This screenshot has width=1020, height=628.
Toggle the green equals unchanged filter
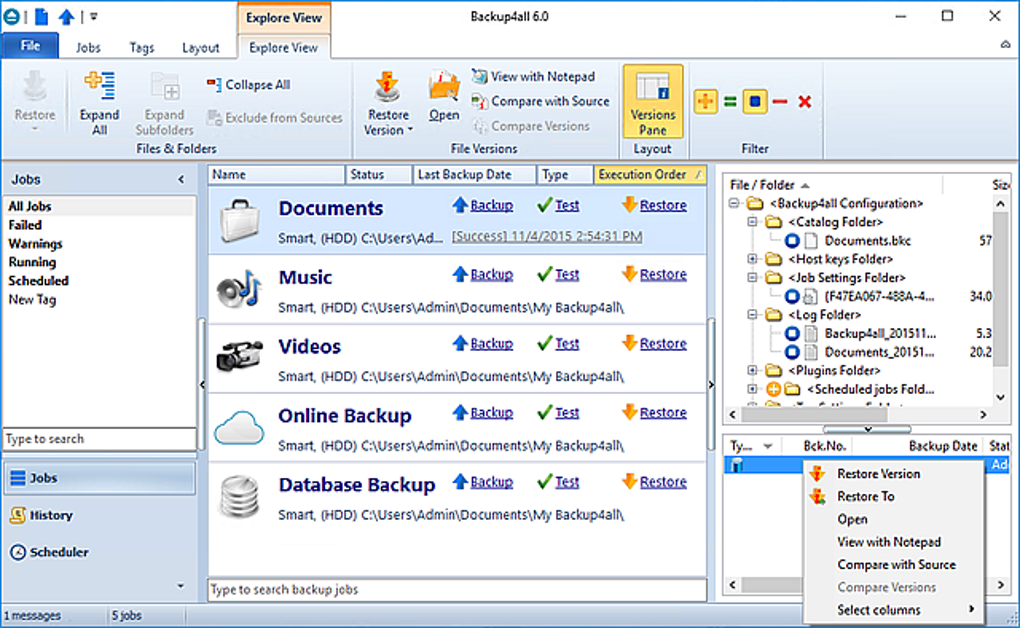[x=730, y=102]
